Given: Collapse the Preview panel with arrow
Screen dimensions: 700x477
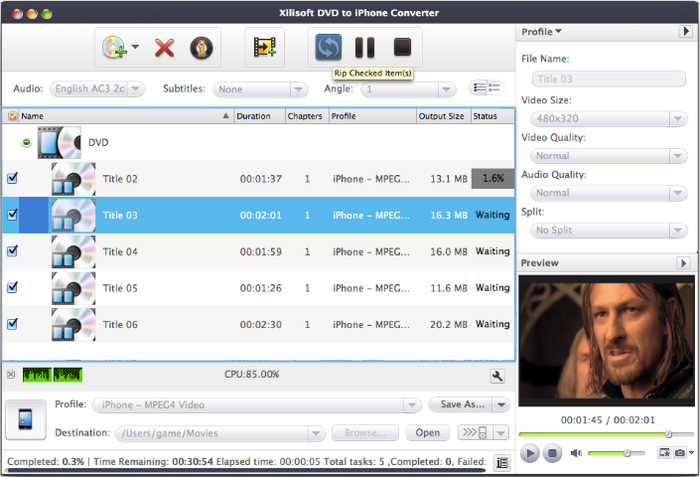Looking at the screenshot, I should click(683, 263).
